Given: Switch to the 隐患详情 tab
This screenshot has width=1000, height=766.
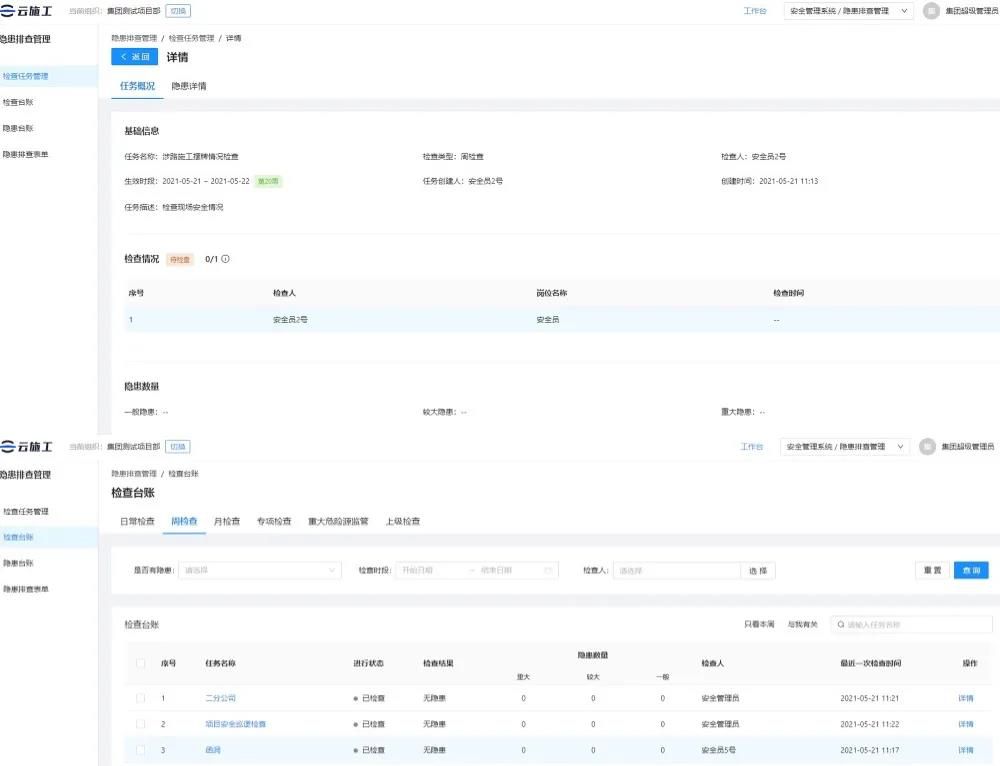Looking at the screenshot, I should point(189,86).
